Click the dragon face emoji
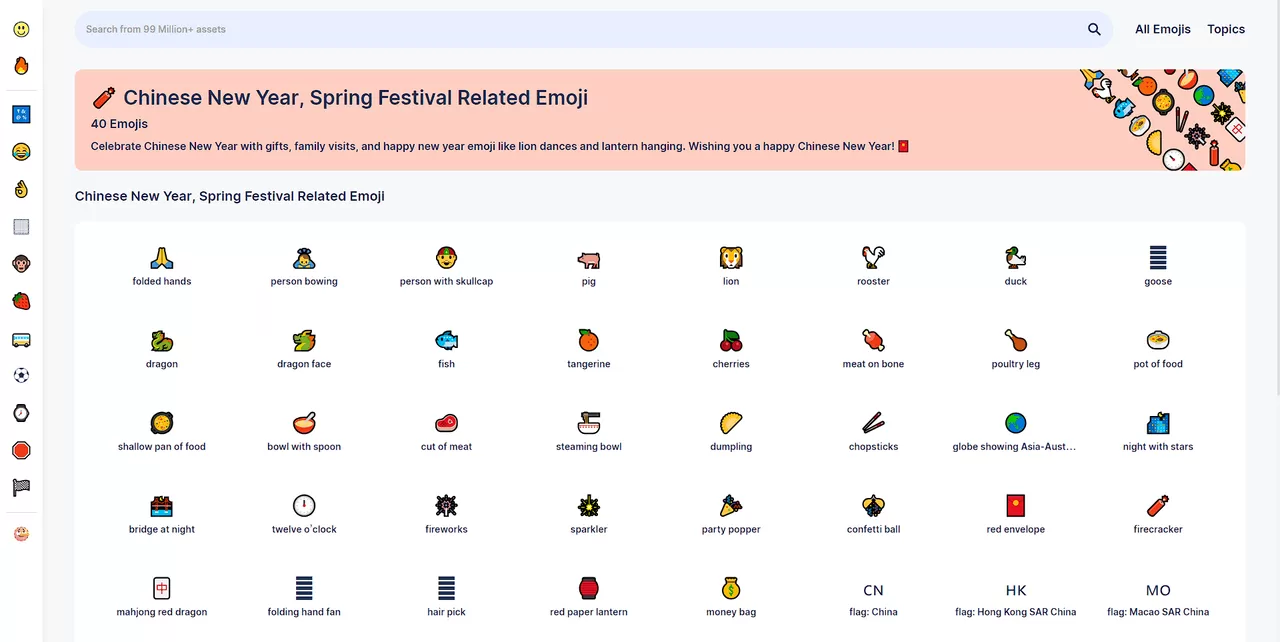The width and height of the screenshot is (1280, 642). click(x=303, y=340)
